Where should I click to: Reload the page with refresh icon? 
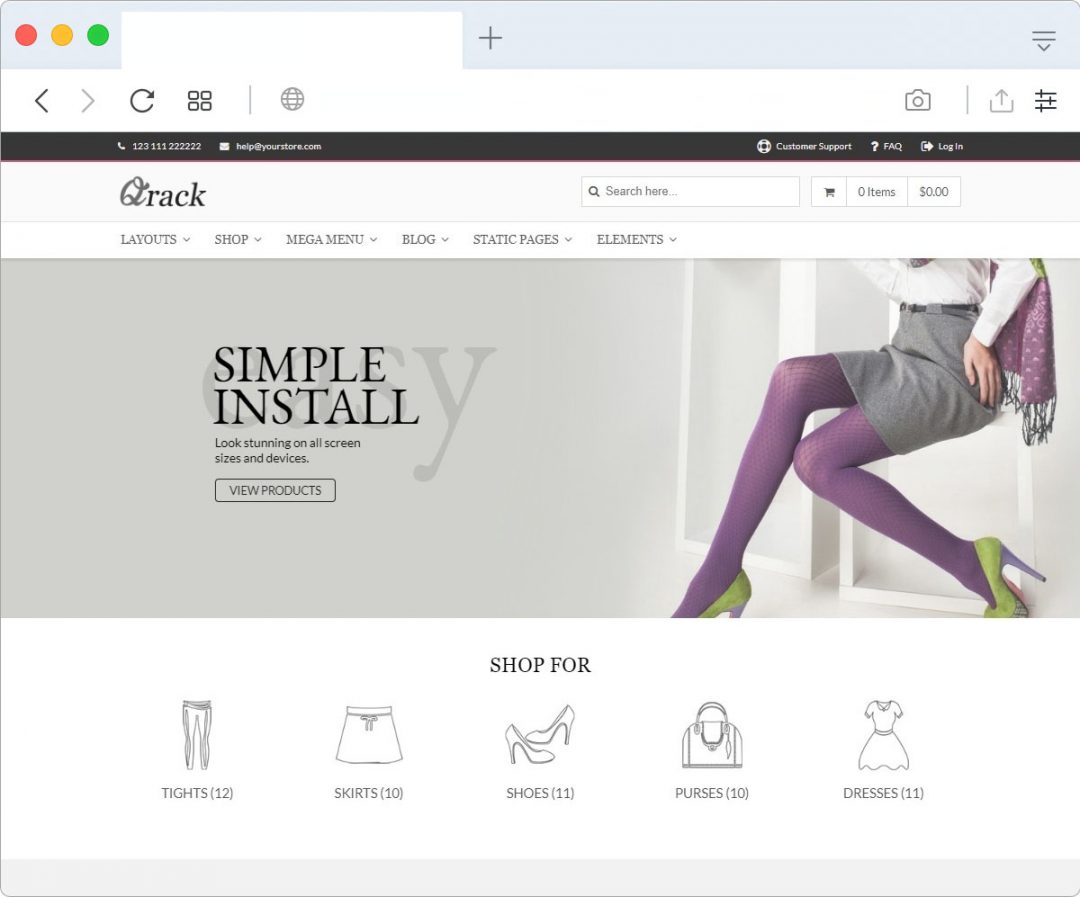pyautogui.click(x=142, y=100)
